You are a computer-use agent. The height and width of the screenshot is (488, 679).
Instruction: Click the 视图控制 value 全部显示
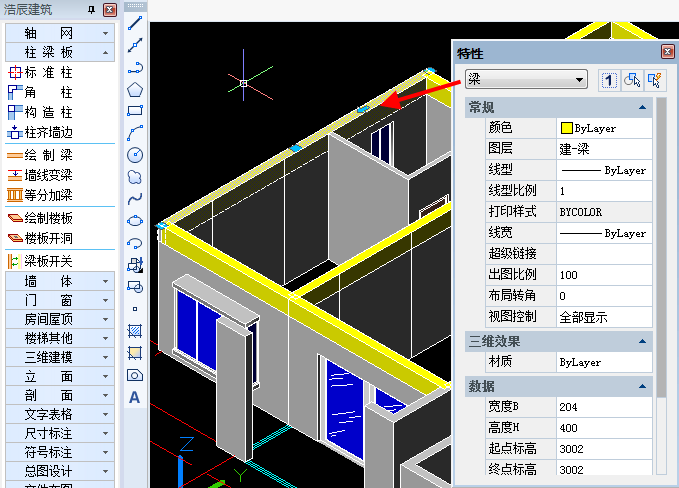point(604,317)
